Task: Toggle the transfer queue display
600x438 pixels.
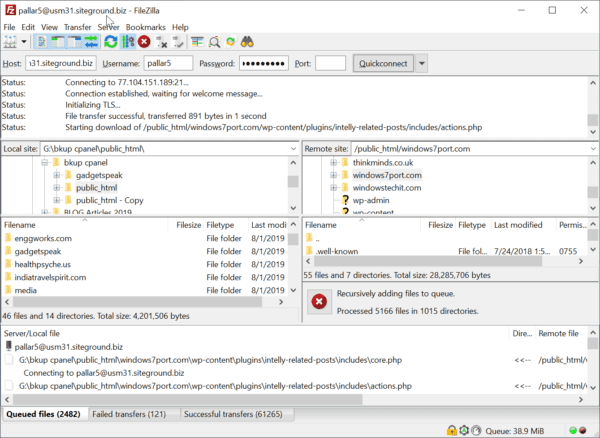Action: point(91,42)
